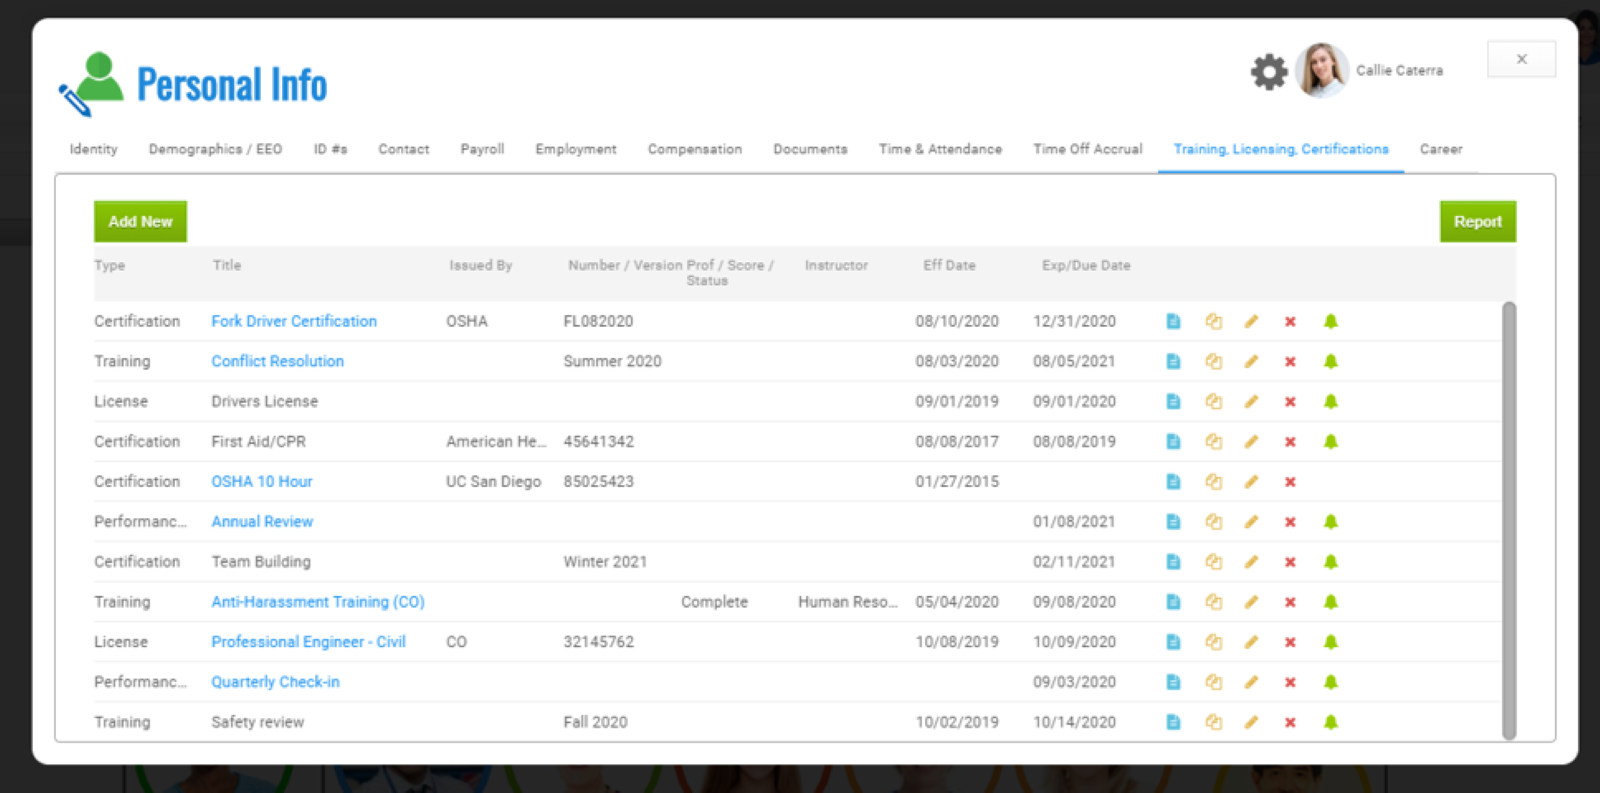Viewport: 1600px width, 793px height.
Task: Go to the Payroll tab
Action: 482,149
